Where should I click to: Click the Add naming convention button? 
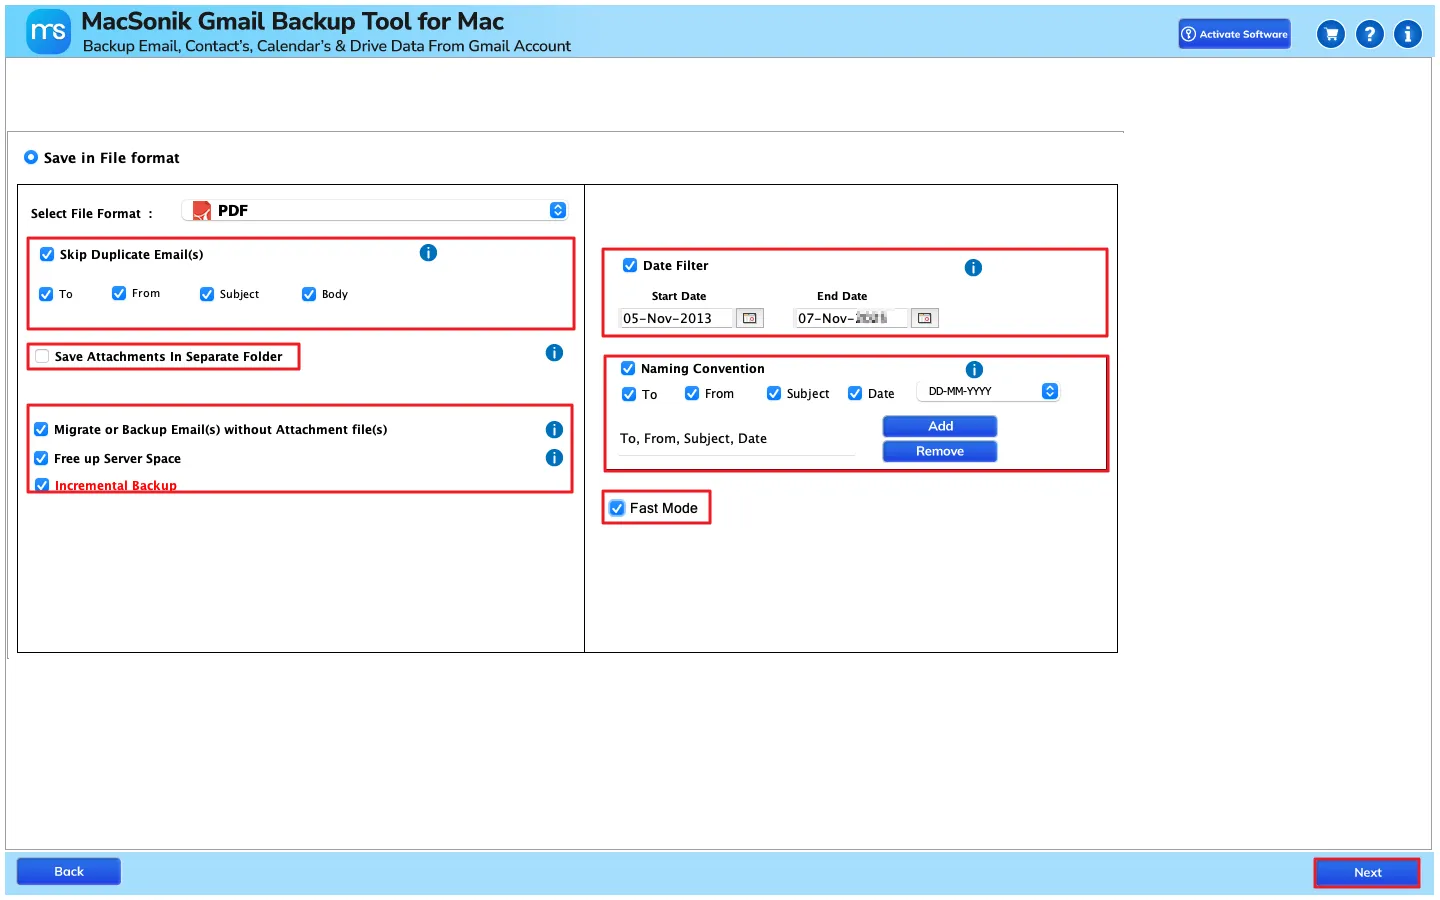pos(940,426)
